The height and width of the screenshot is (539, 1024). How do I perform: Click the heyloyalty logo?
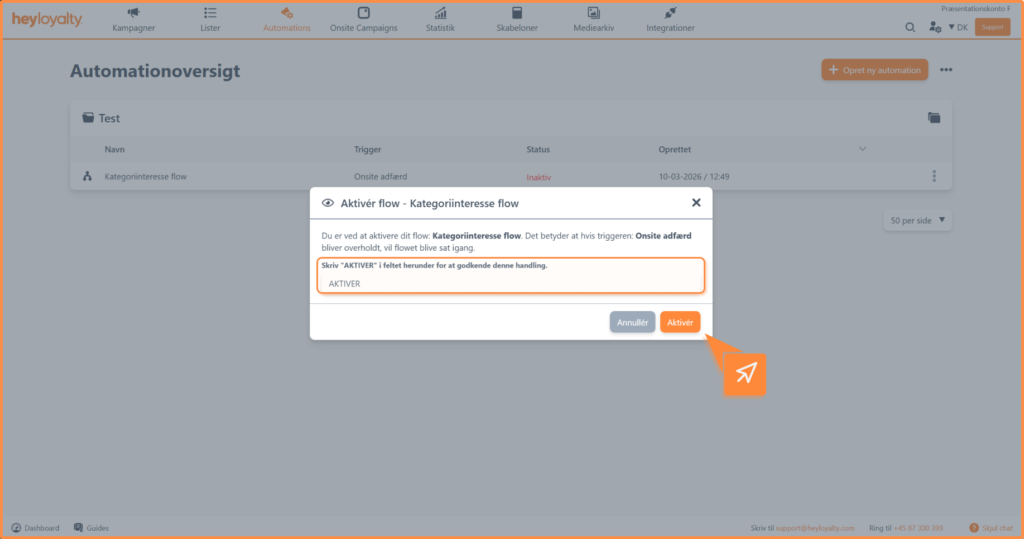[x=47, y=20]
